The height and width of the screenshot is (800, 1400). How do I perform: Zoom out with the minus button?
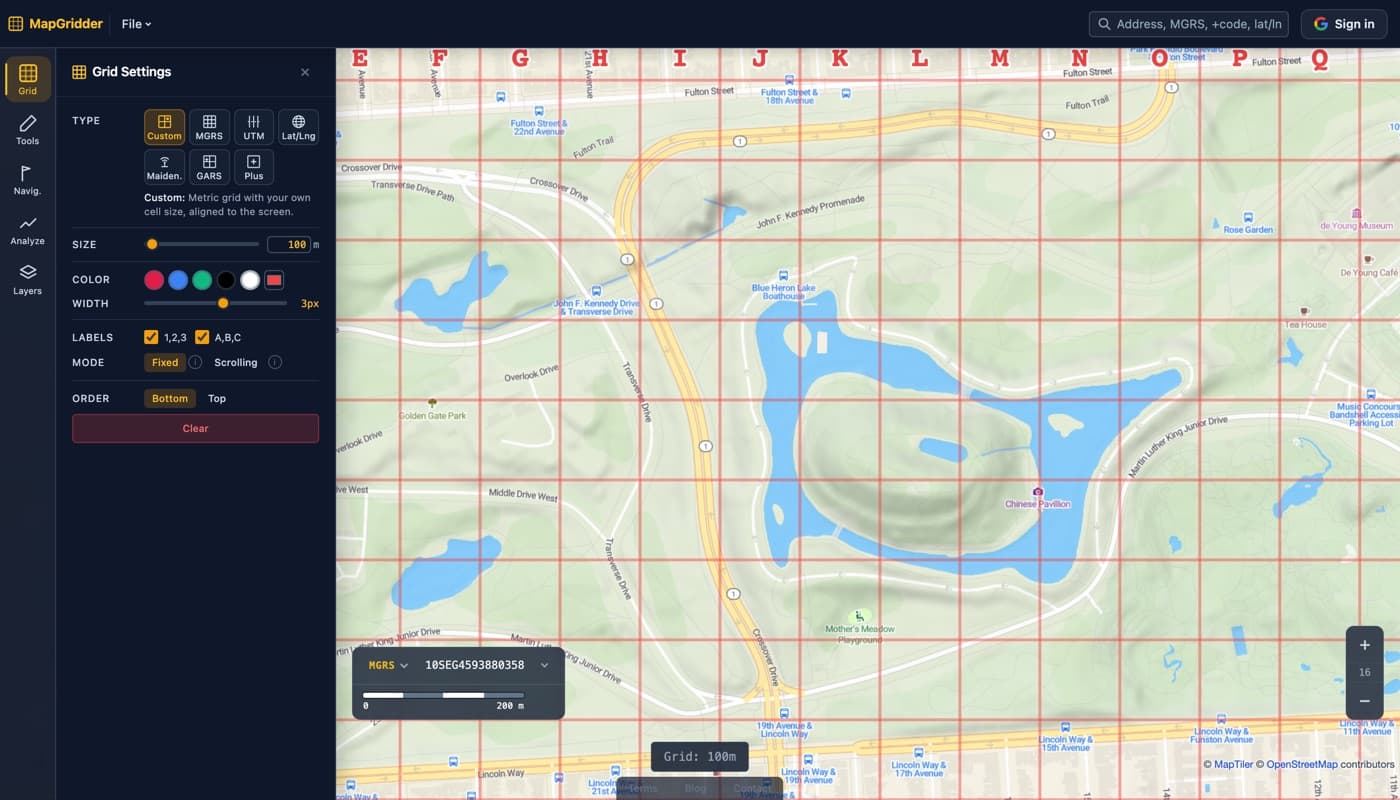coord(1365,701)
